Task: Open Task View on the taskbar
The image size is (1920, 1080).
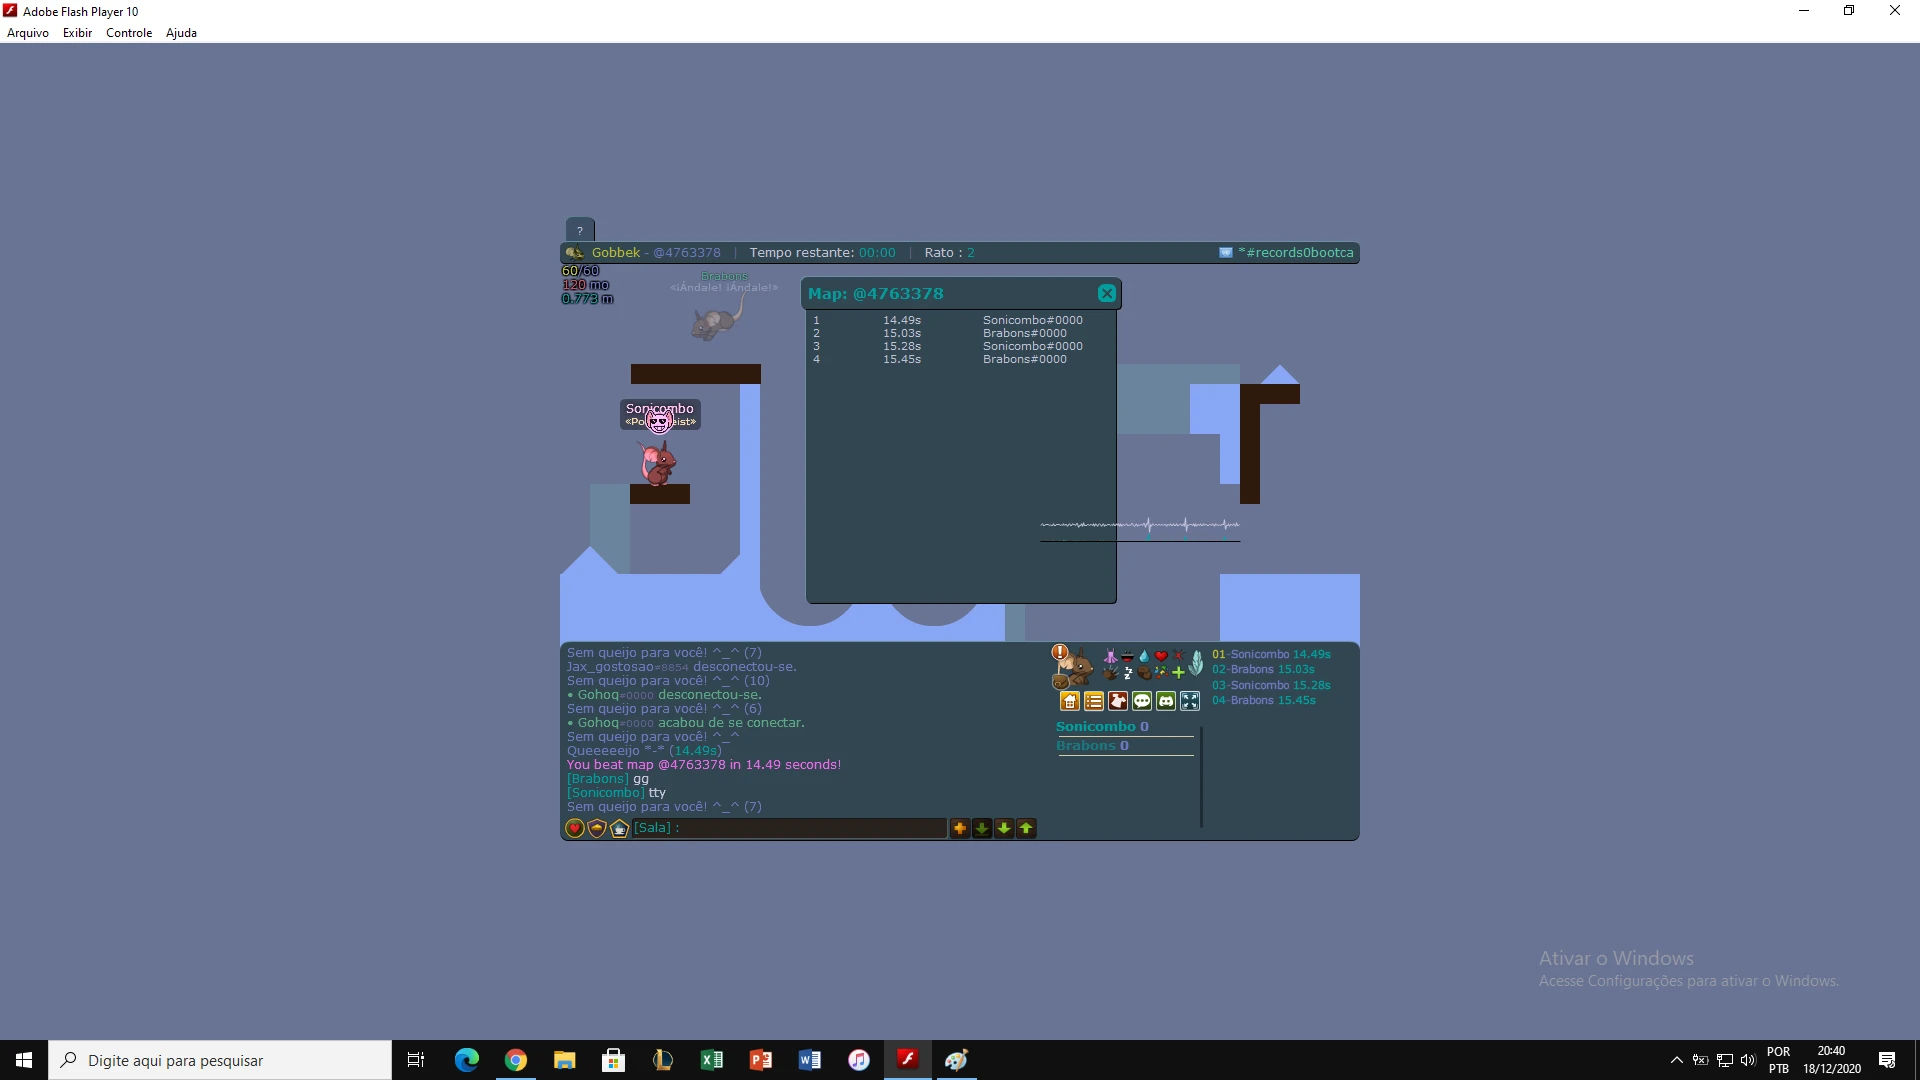Action: tap(416, 1060)
